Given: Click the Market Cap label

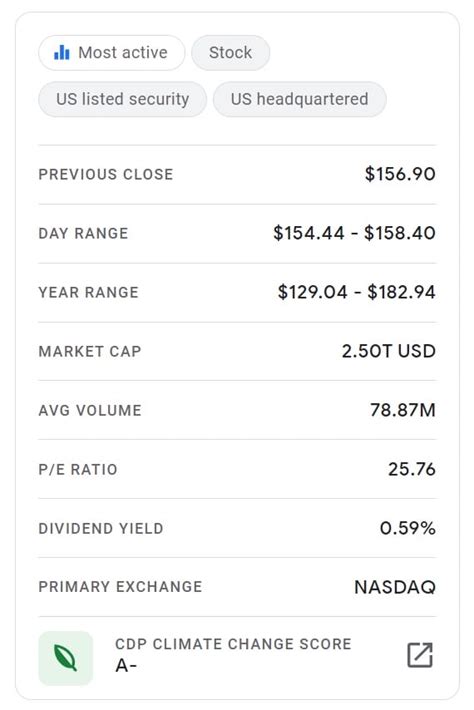Looking at the screenshot, I should [x=90, y=351].
